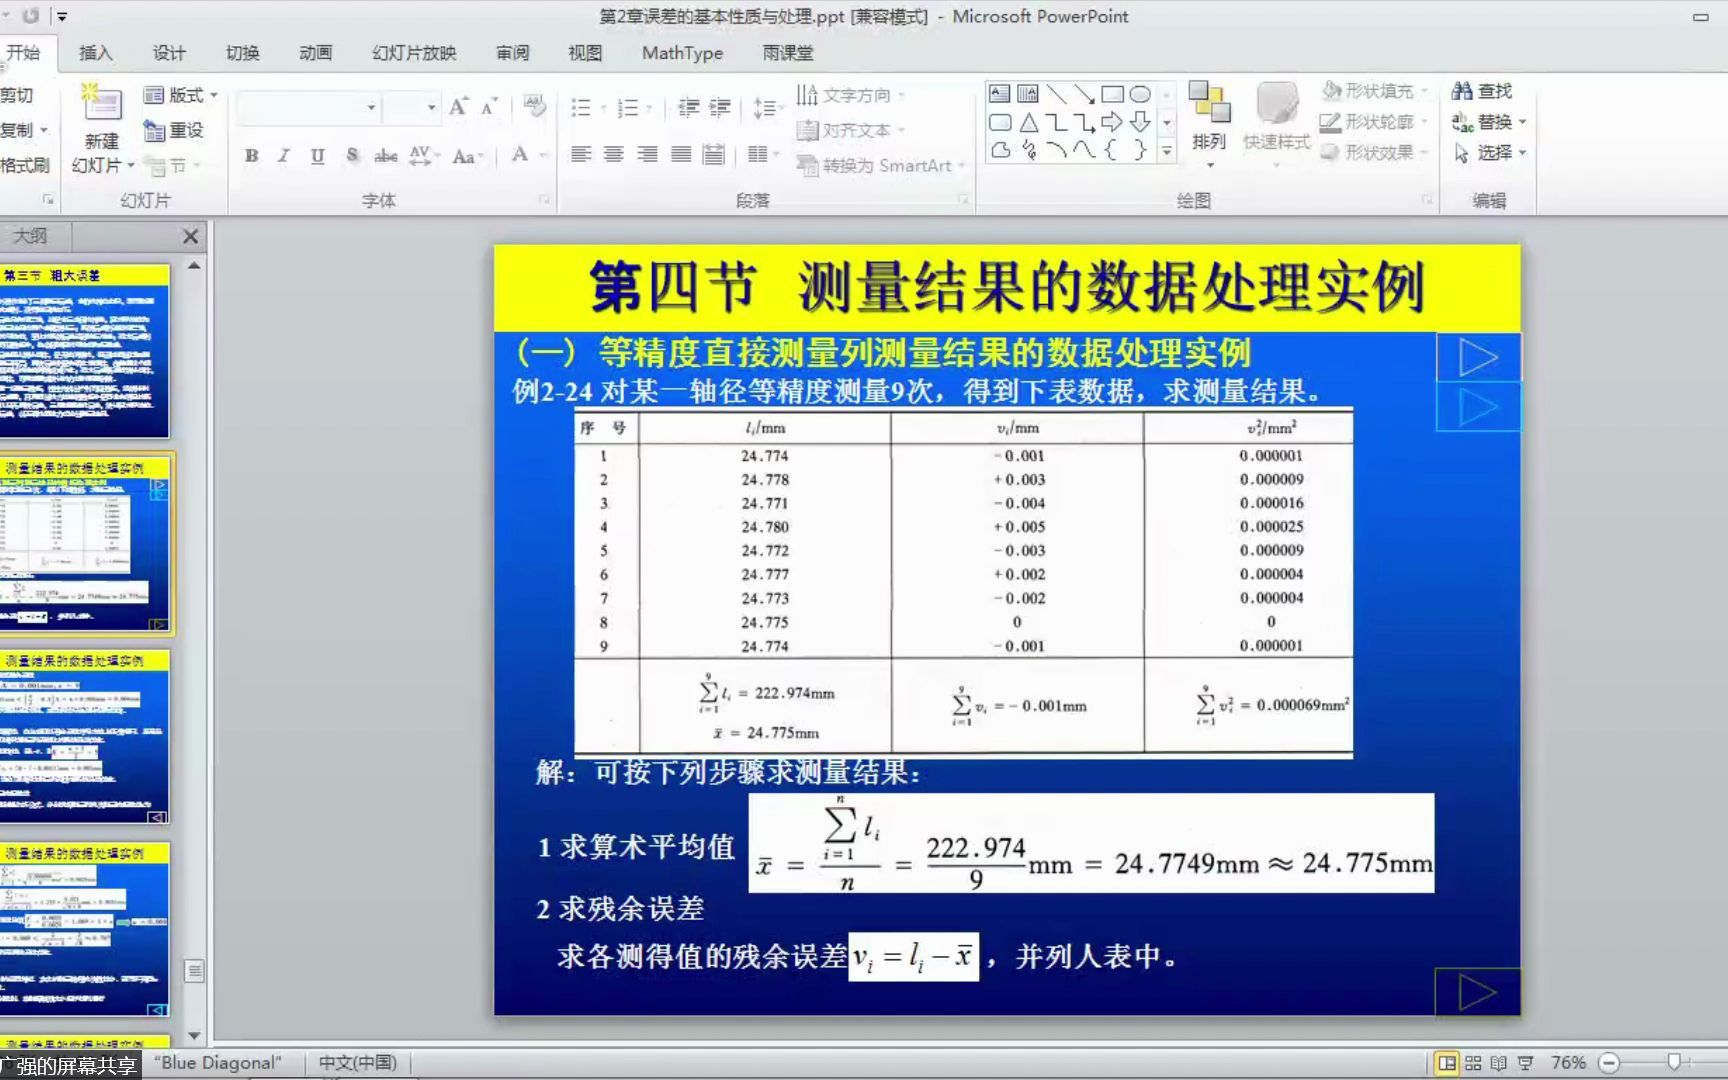The width and height of the screenshot is (1728, 1080).
Task: Start Slide Show from status bar icon
Action: (1525, 1063)
